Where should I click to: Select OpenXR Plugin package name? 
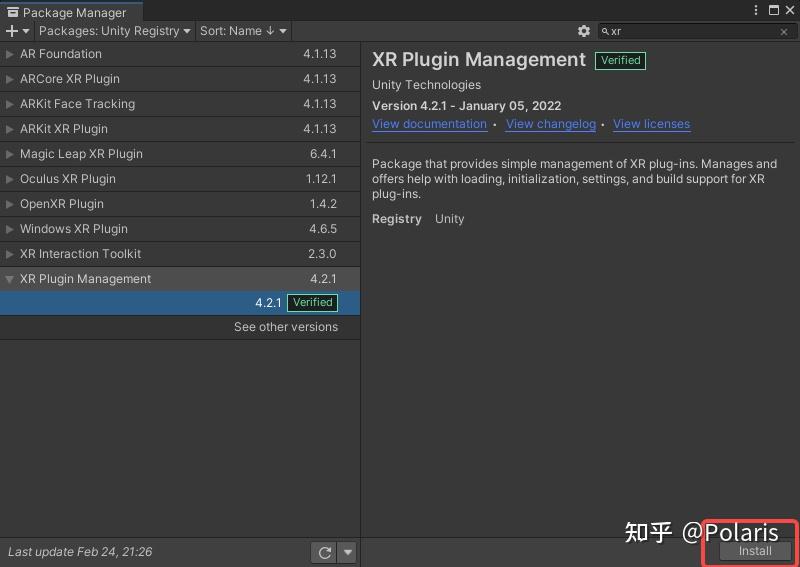(62, 204)
